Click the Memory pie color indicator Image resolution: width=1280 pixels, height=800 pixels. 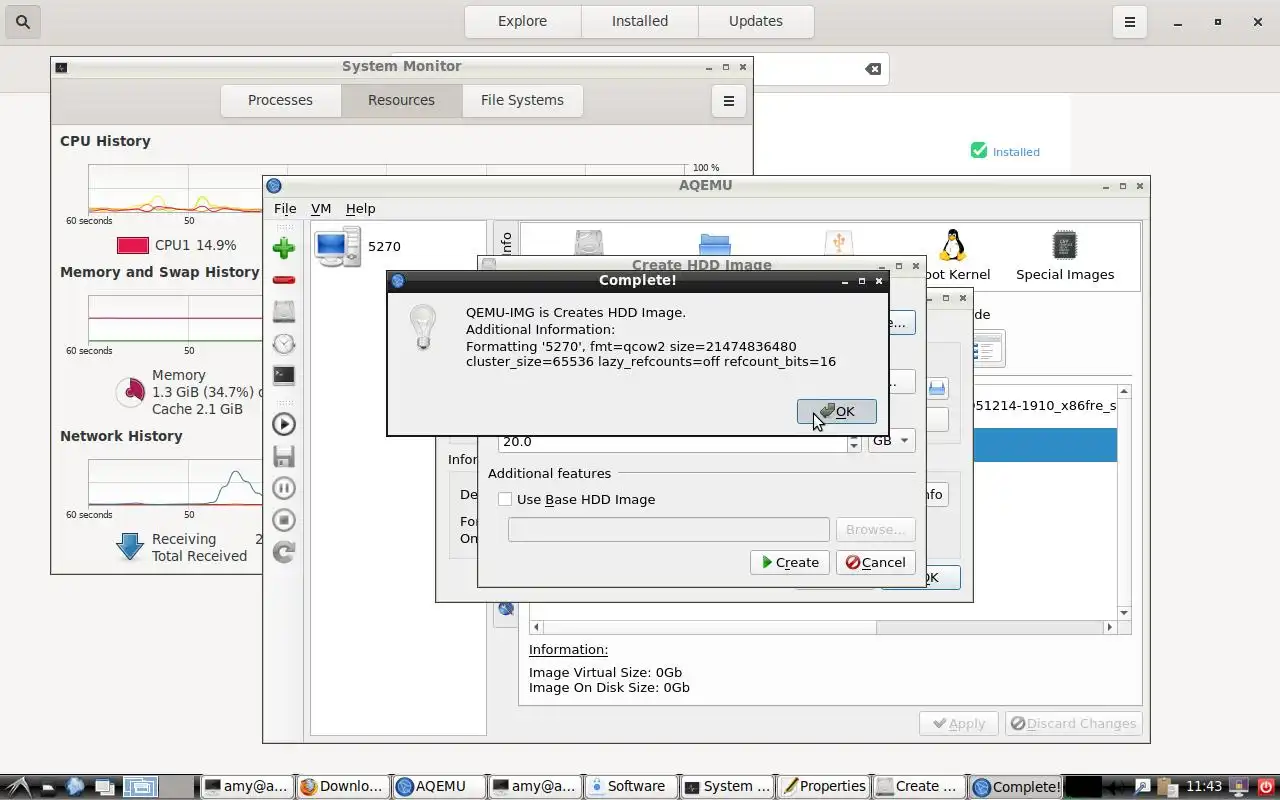point(130,392)
